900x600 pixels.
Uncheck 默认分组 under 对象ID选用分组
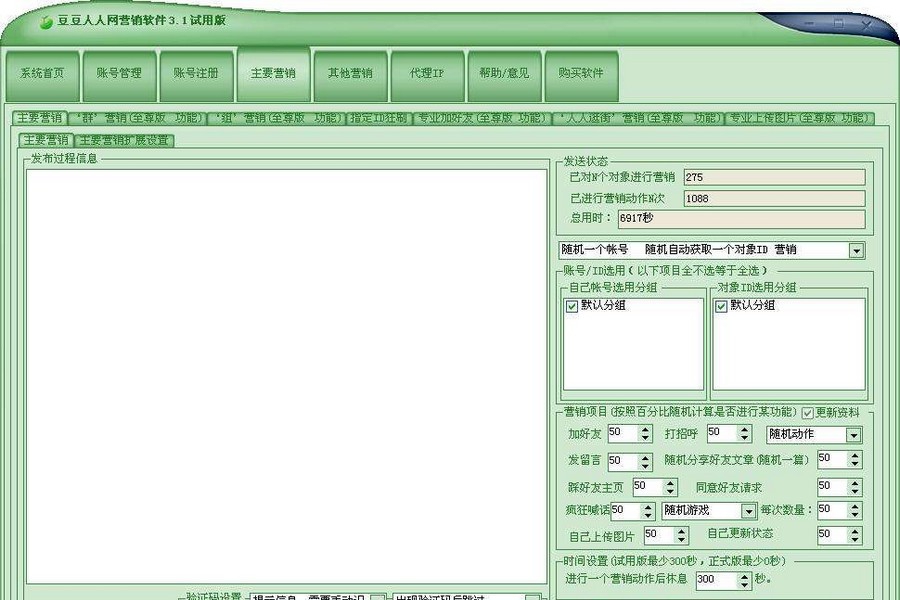tap(721, 306)
